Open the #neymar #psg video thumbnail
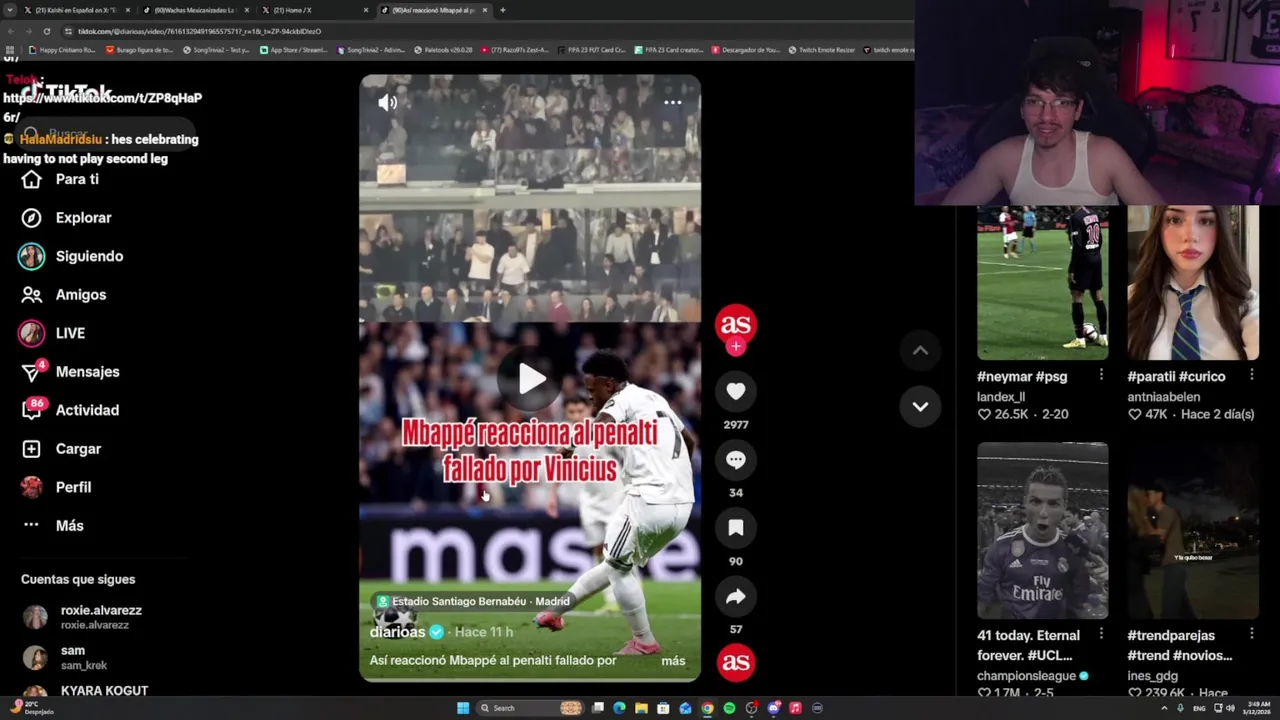The image size is (1280, 720). 1042,283
